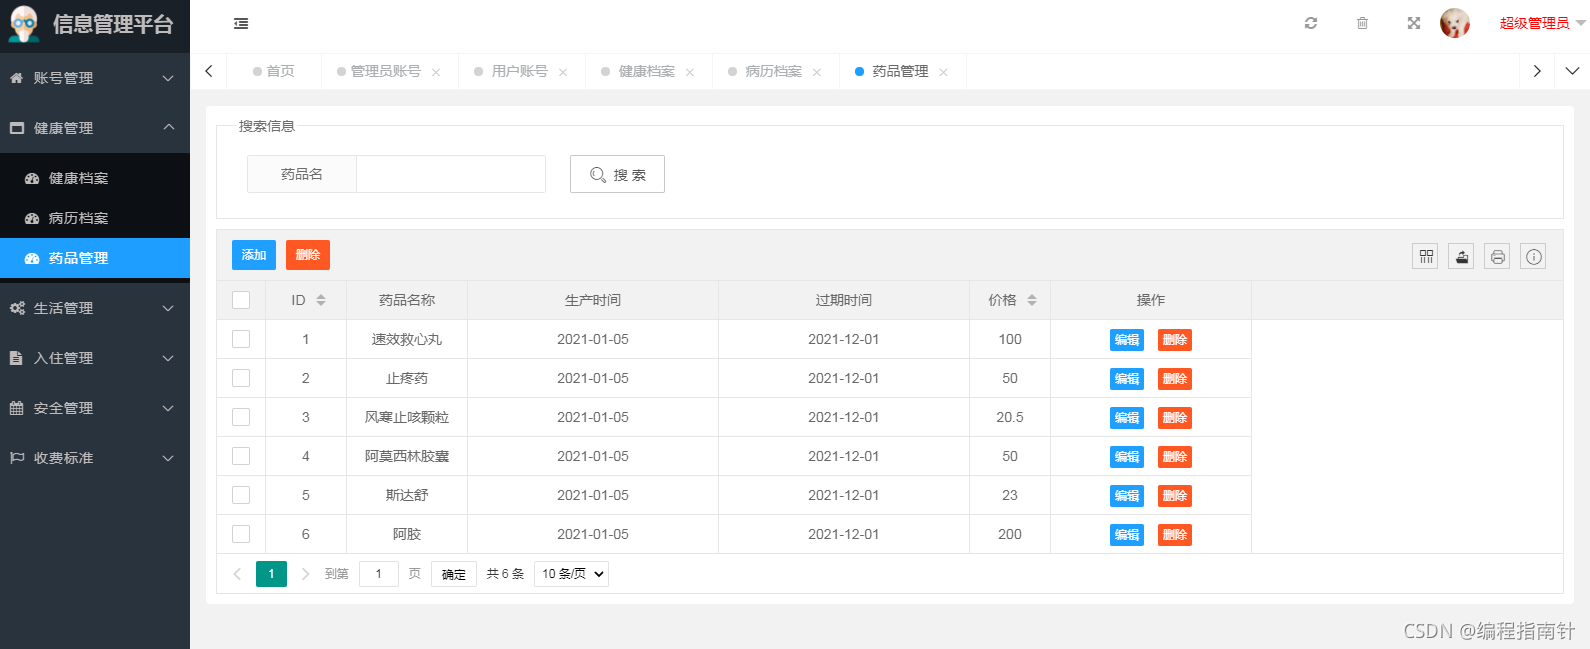Image resolution: width=1590 pixels, height=649 pixels.
Task: Click the trash icon in top bar
Action: 1362,23
